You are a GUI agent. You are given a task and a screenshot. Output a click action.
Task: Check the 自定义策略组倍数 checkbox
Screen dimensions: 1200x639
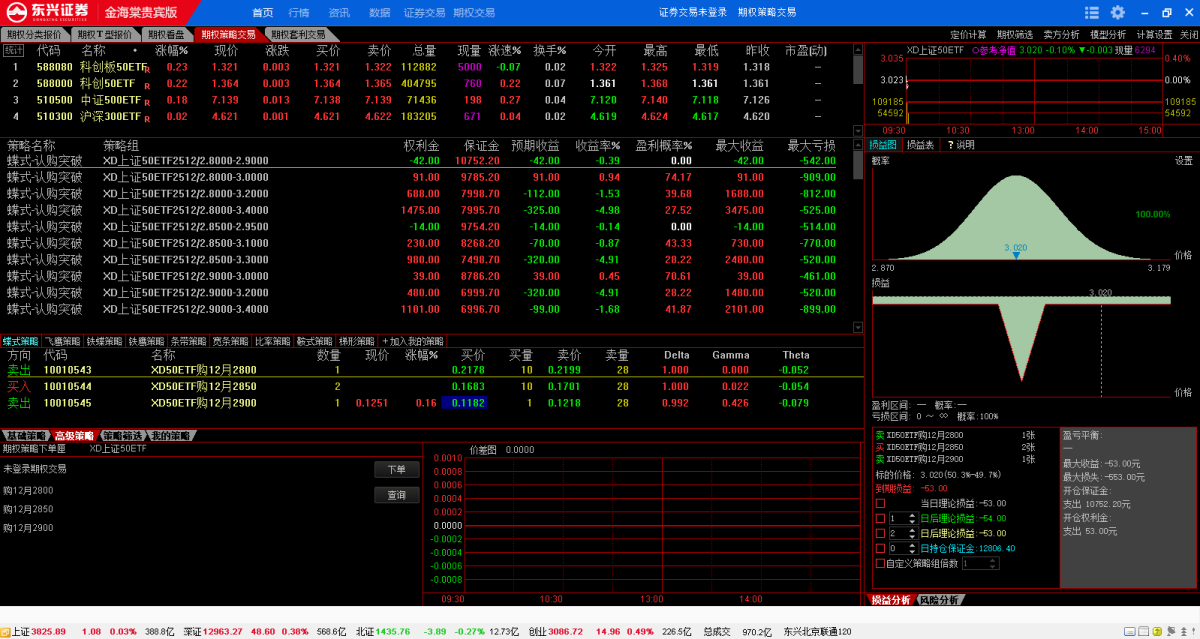pyautogui.click(x=880, y=563)
